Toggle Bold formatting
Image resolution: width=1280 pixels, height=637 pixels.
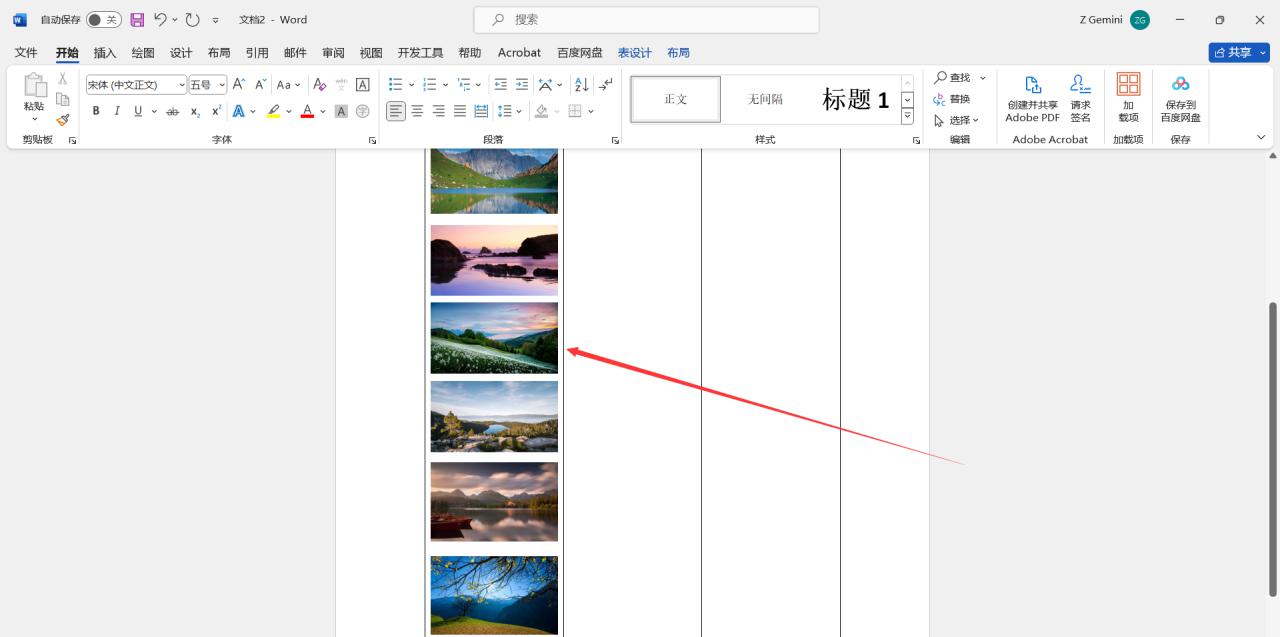tap(96, 111)
